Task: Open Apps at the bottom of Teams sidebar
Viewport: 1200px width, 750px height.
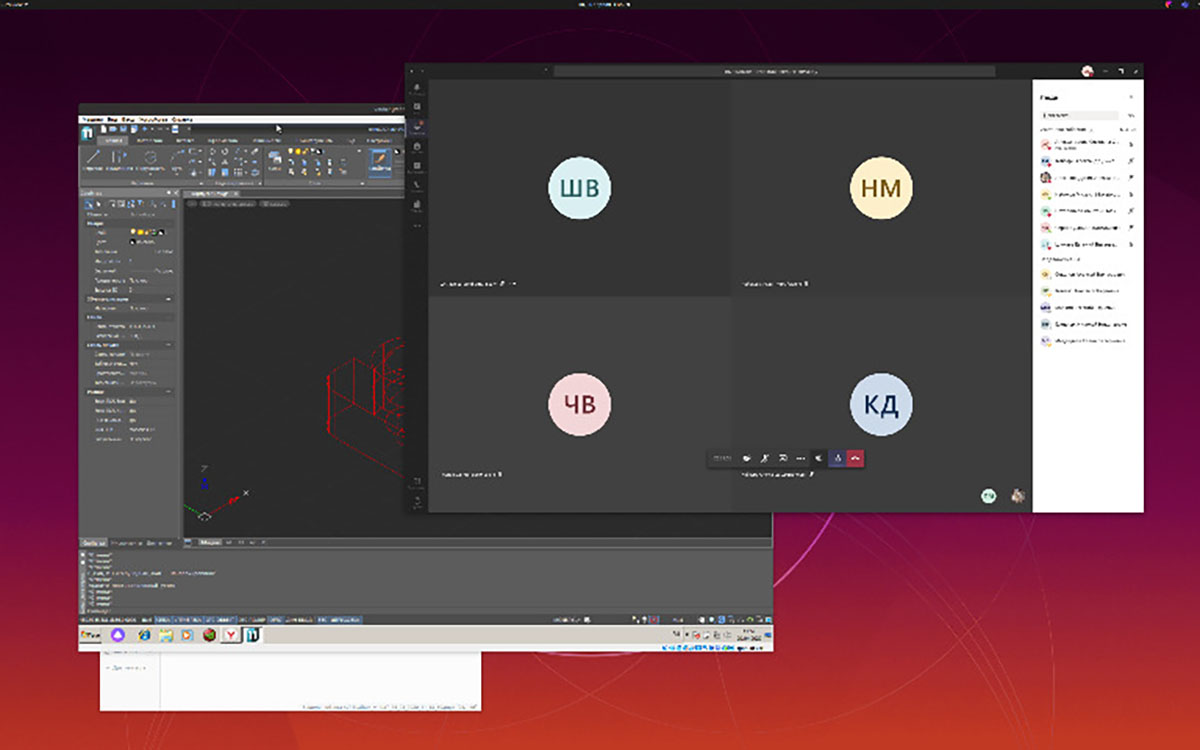Action: point(417,483)
